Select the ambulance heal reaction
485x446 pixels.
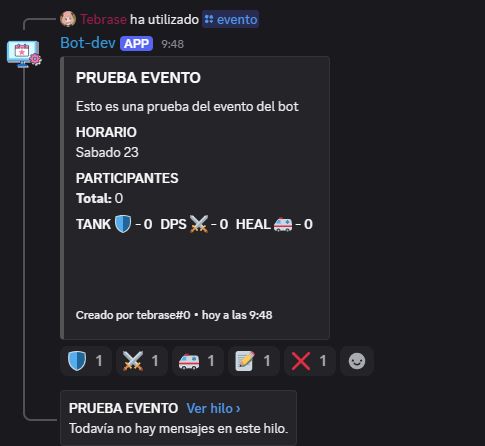(198, 361)
